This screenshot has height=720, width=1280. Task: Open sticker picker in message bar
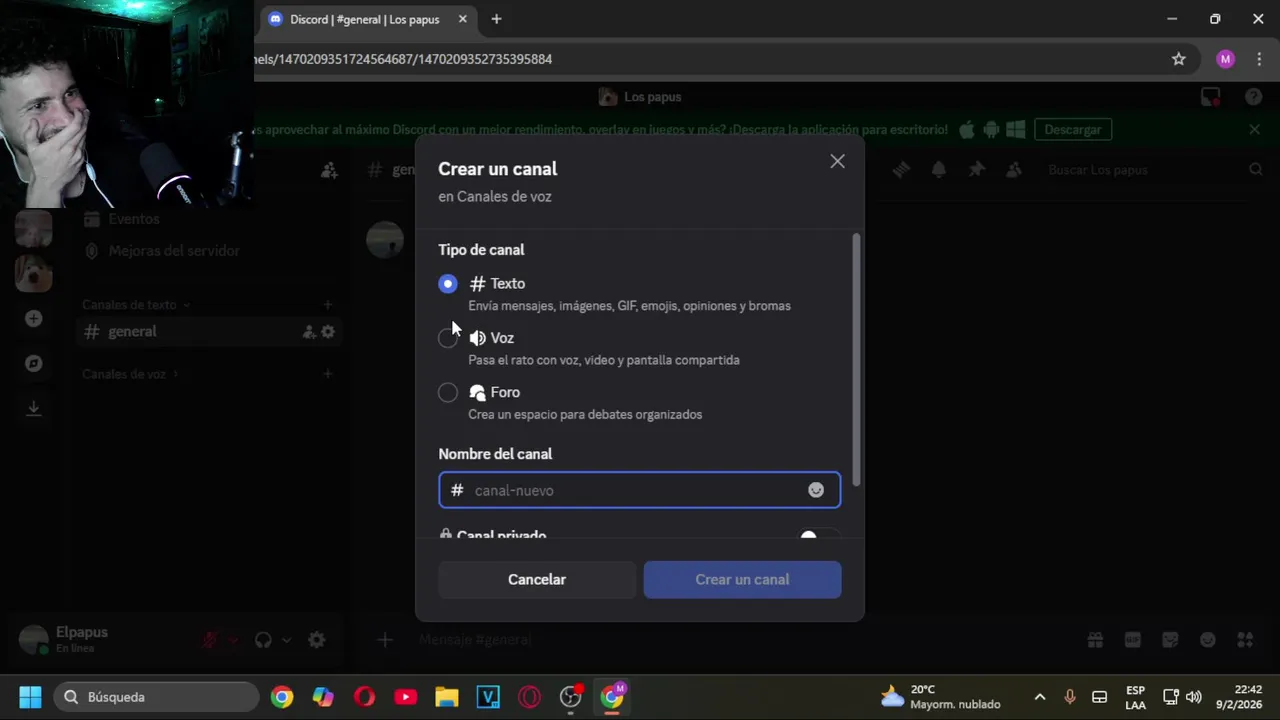1170,640
